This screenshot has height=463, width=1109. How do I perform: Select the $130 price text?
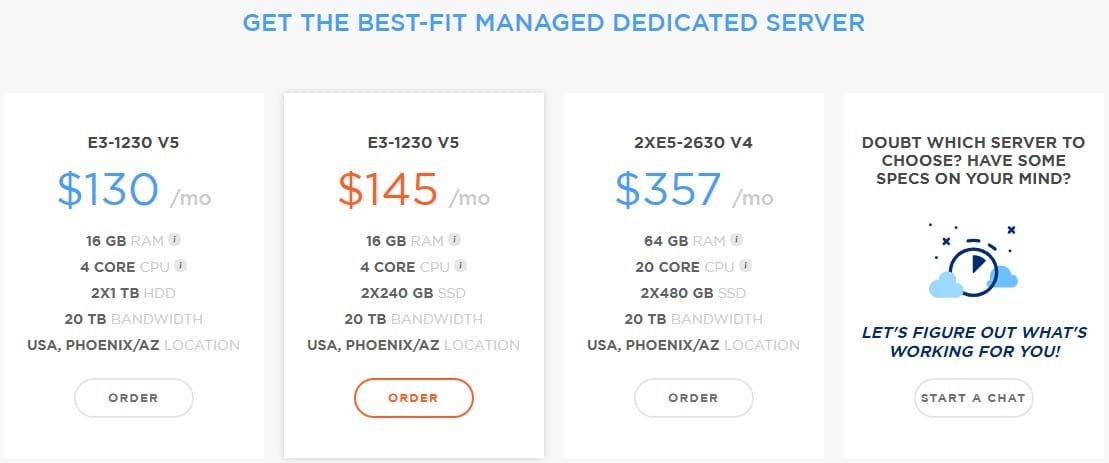click(108, 189)
